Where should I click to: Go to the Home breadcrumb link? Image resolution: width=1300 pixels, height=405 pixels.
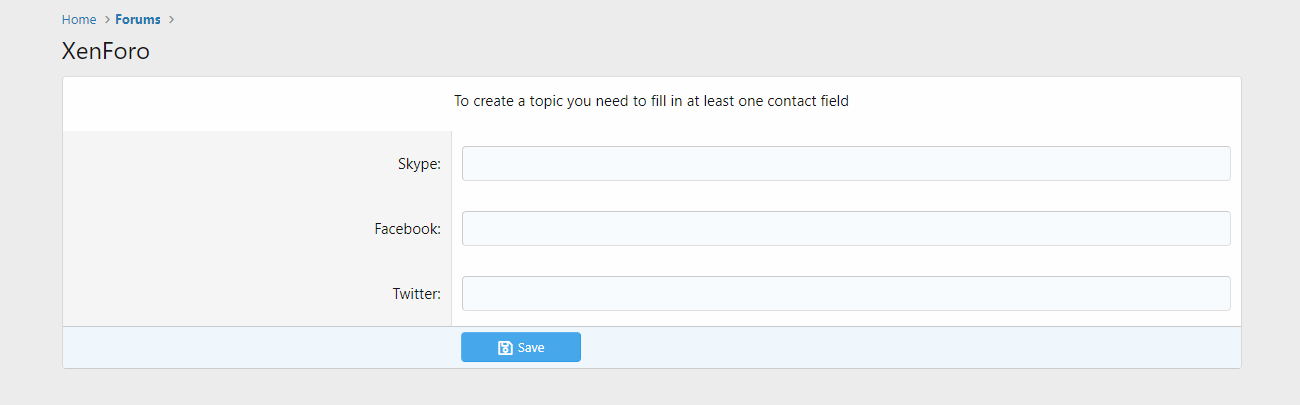[x=79, y=20]
